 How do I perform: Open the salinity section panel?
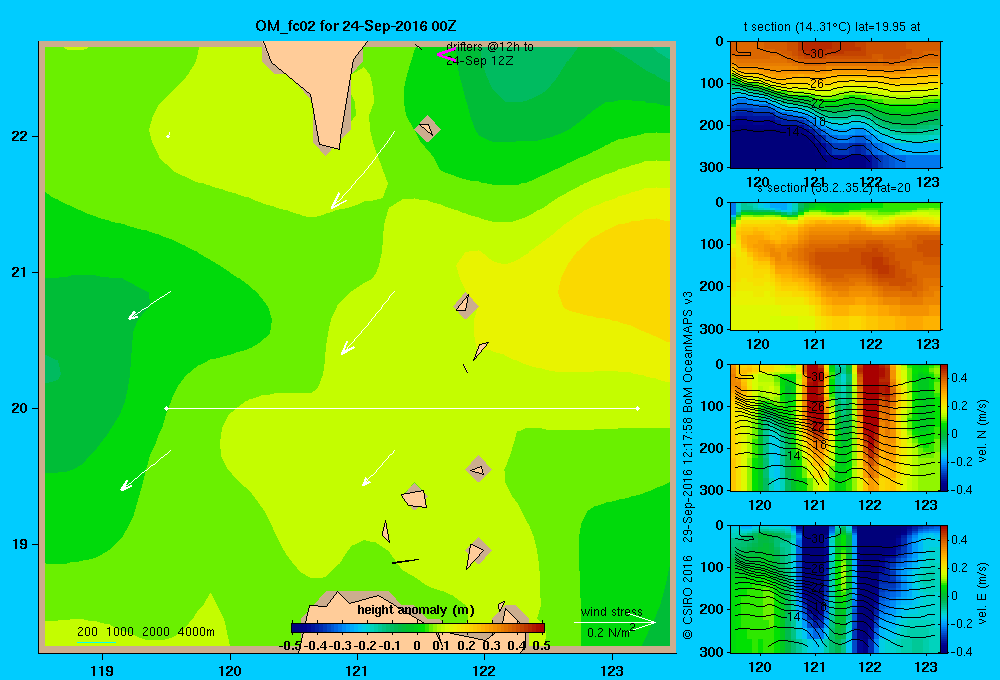pos(835,265)
